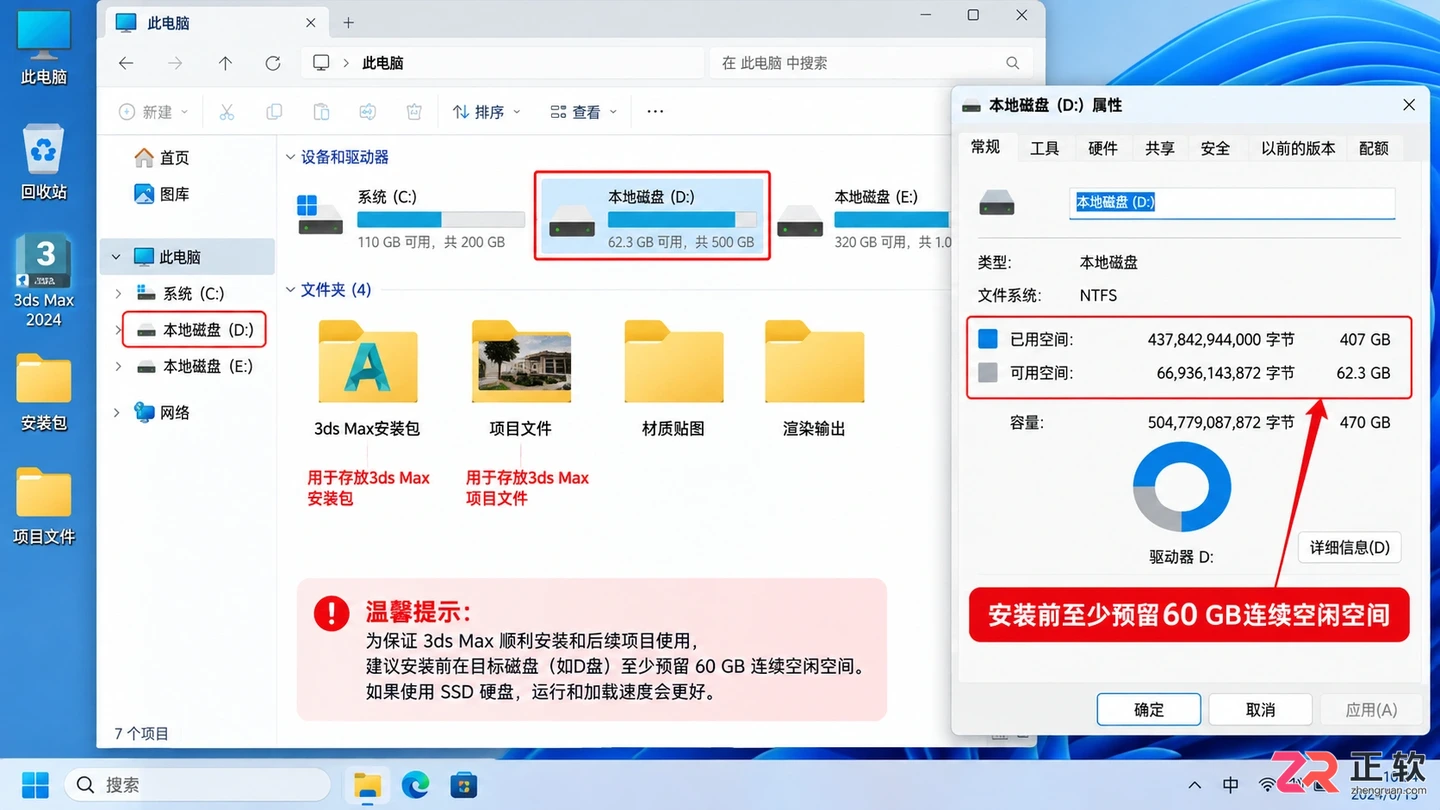
Task: Open the 项目文件 folder with house thumbnail
Action: pos(521,378)
